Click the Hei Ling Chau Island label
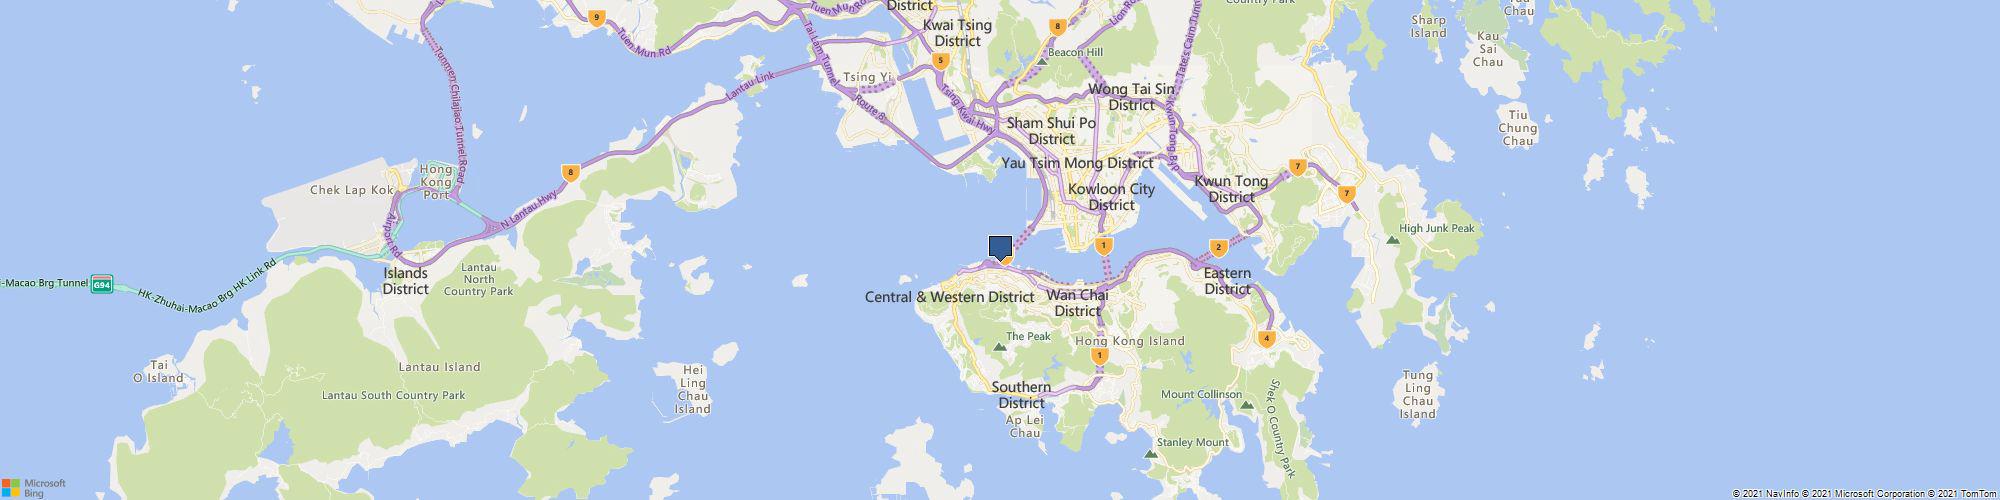The image size is (2000, 500). pyautogui.click(x=692, y=389)
